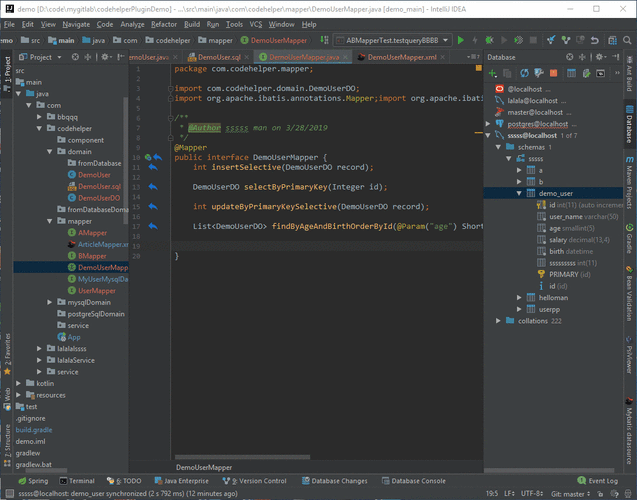Viewport: 637px width, 500px height.
Task: Open the 9: Version Control tool window
Action: click(255, 481)
